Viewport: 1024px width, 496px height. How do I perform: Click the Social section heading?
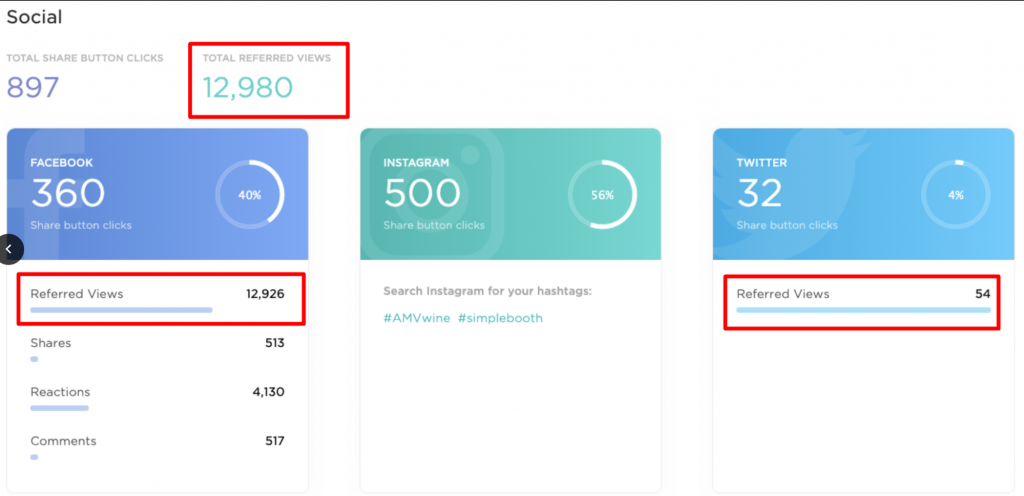click(35, 17)
